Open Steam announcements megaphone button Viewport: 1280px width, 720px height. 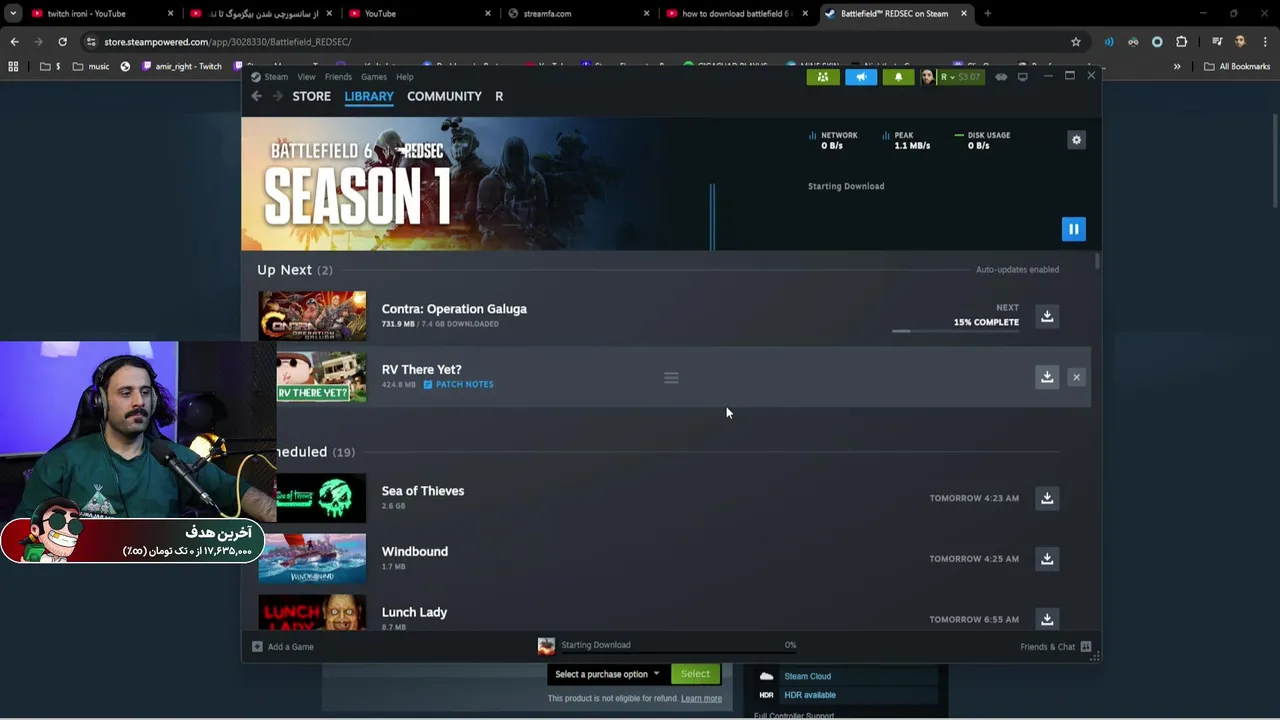860,77
